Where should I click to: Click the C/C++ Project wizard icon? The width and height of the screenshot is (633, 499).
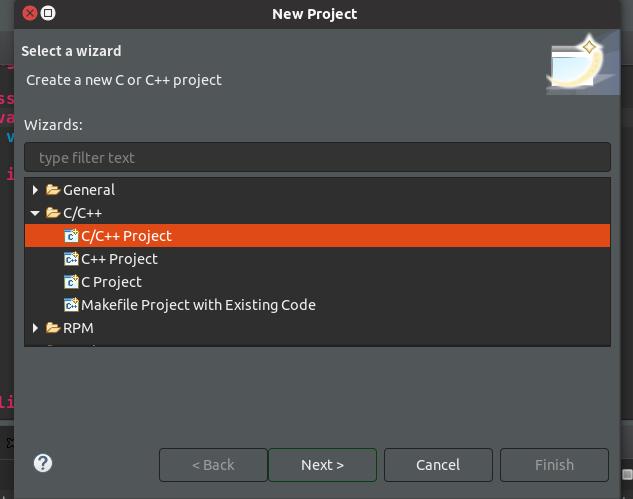71,236
